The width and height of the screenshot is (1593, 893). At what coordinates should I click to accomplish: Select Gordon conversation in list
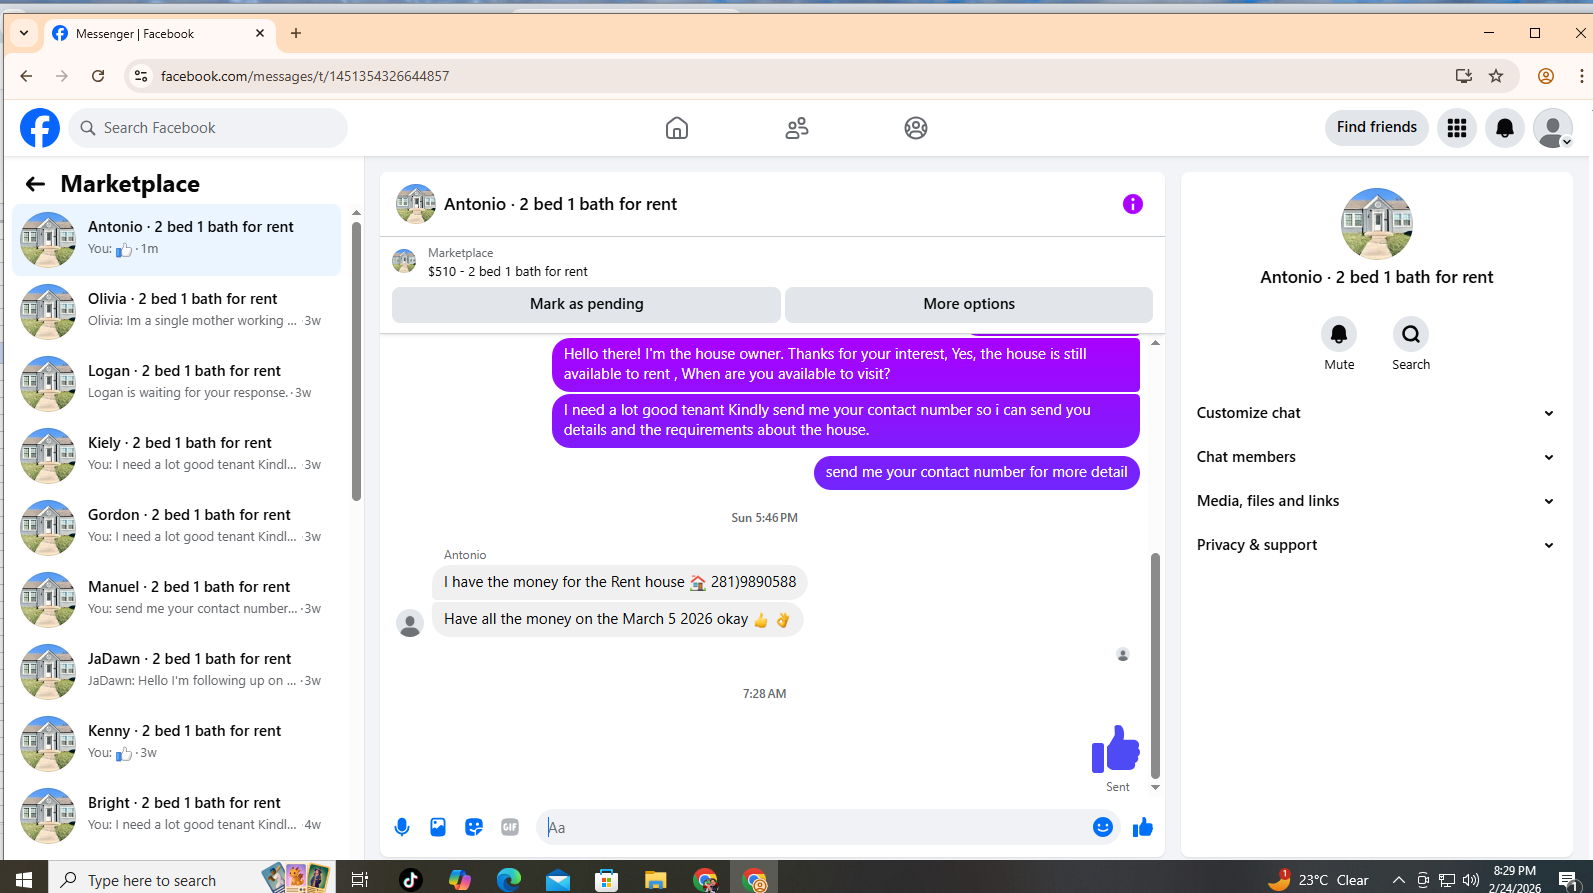176,528
